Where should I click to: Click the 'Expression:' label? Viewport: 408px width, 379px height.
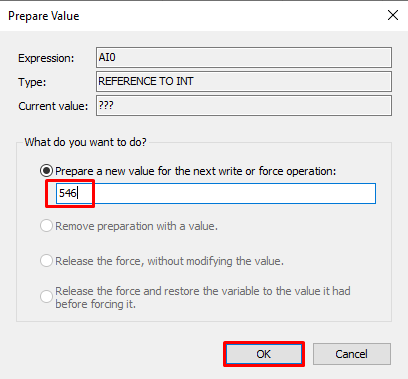tap(46, 58)
